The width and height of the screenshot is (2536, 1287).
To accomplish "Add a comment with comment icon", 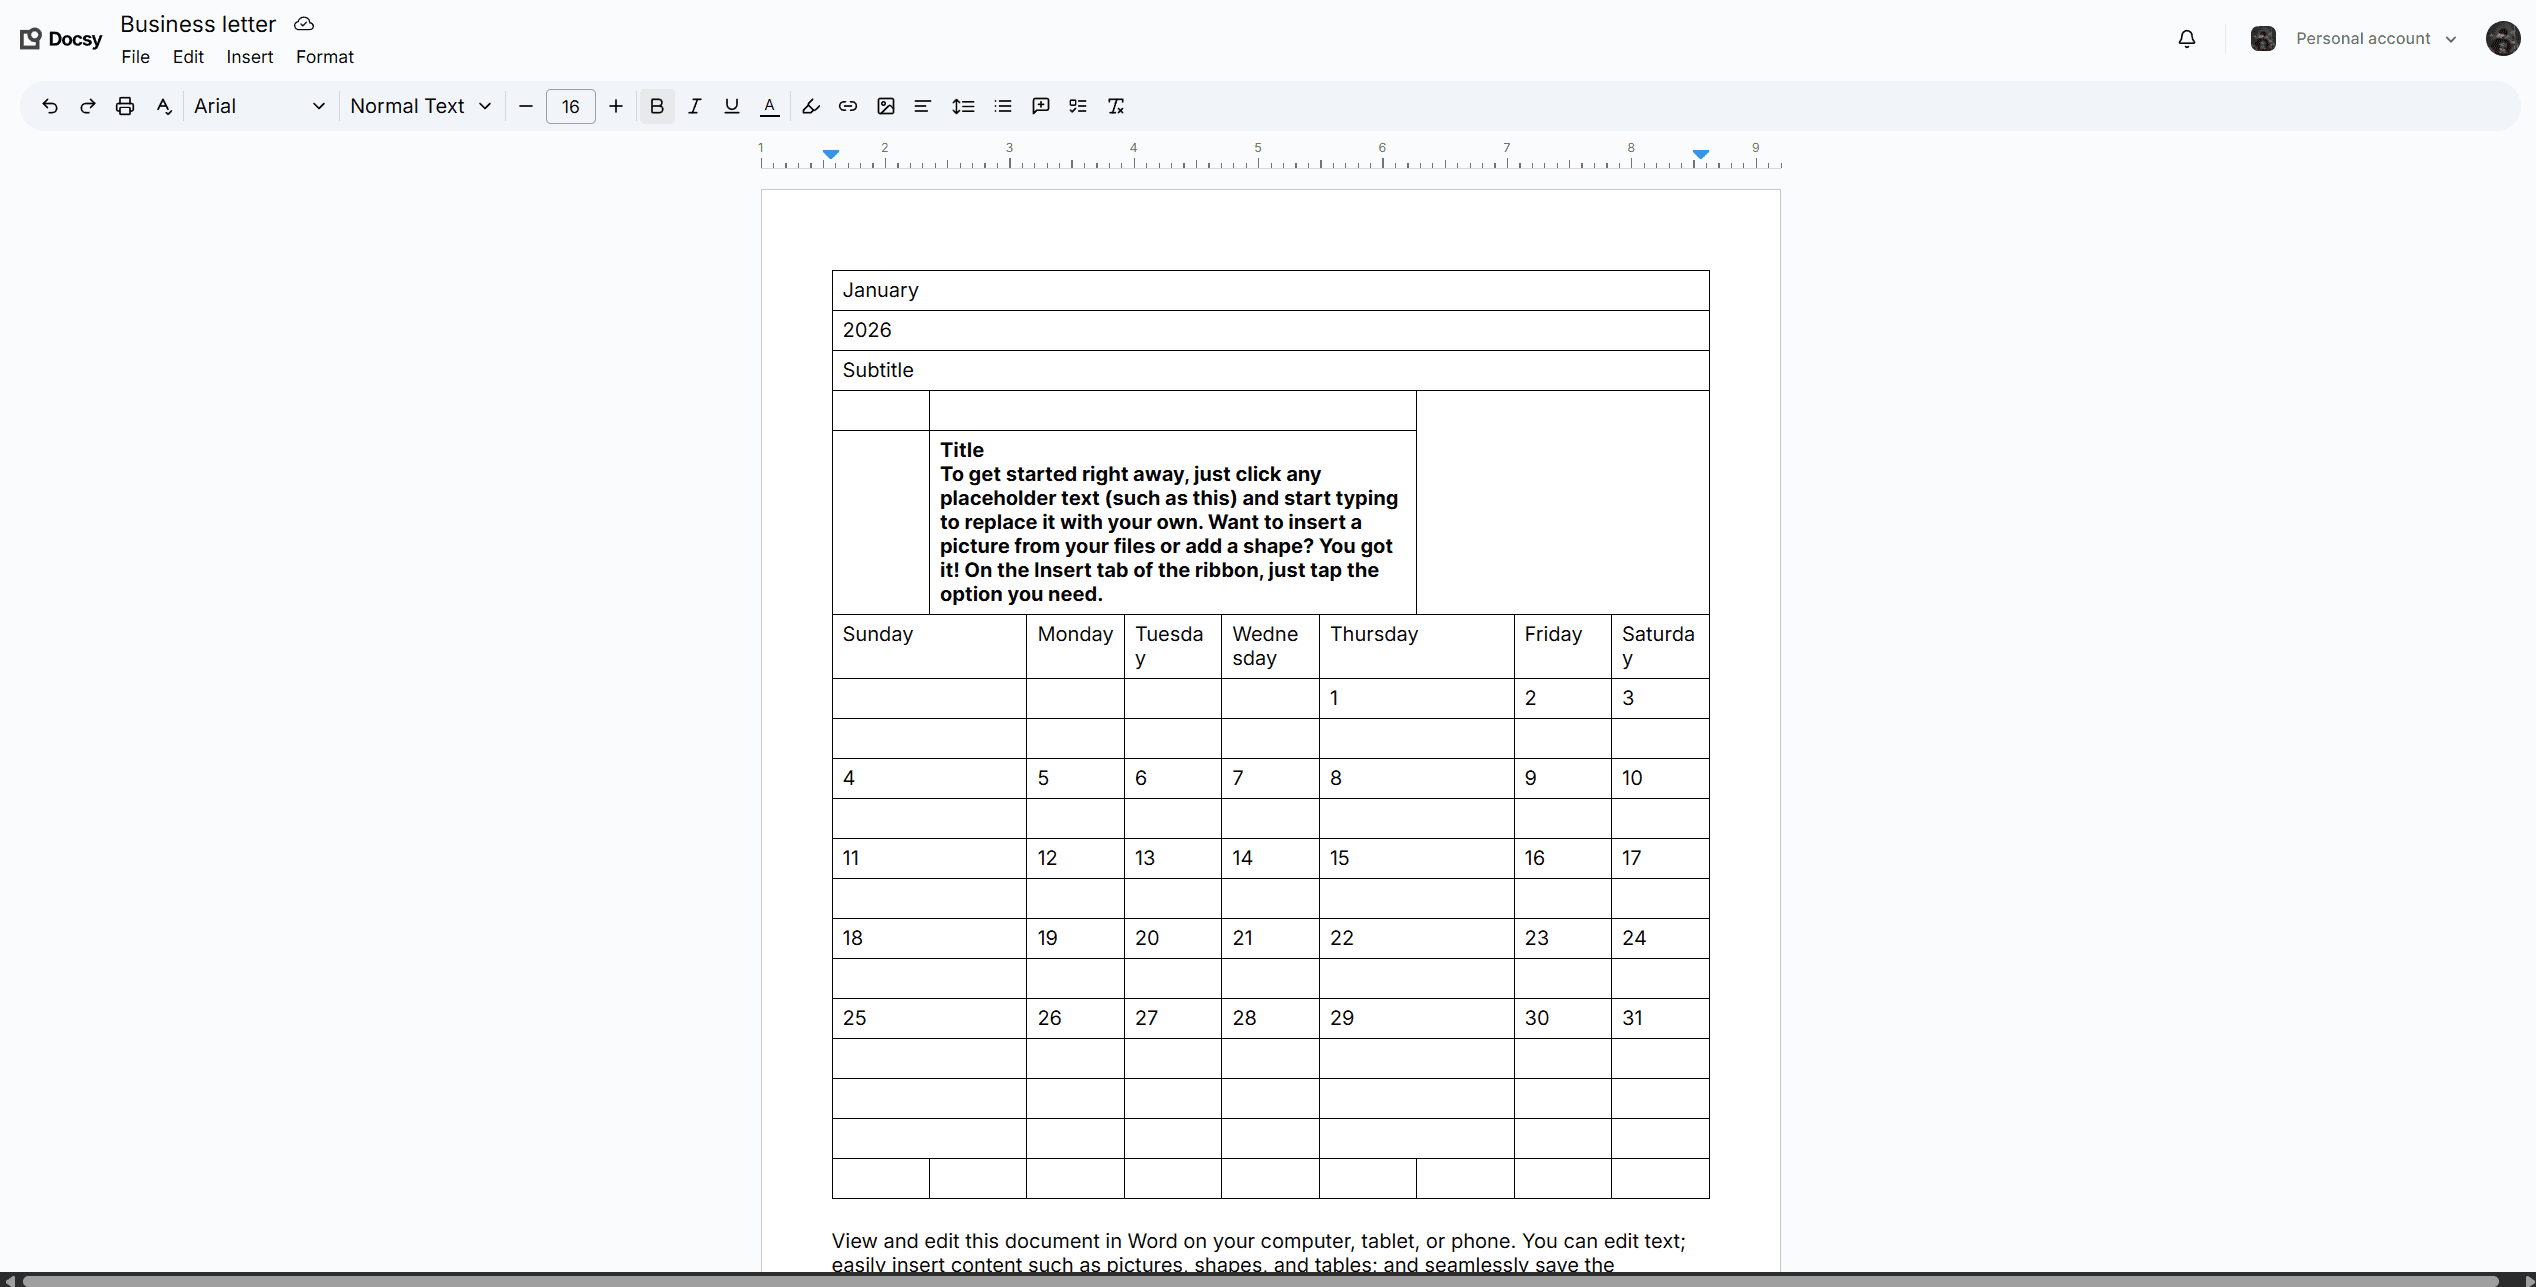I will [x=1041, y=106].
